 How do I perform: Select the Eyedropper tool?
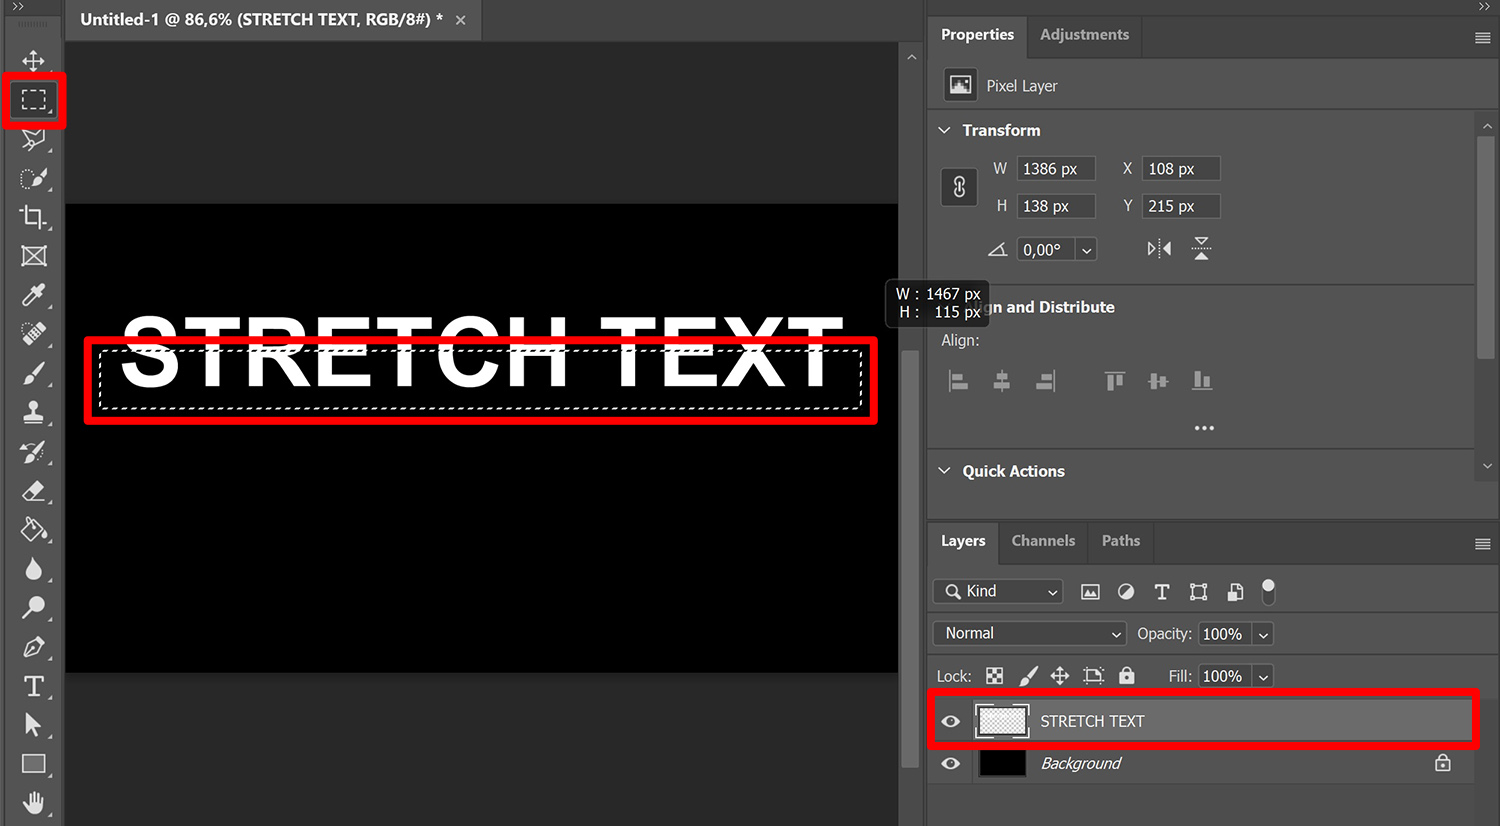33,295
